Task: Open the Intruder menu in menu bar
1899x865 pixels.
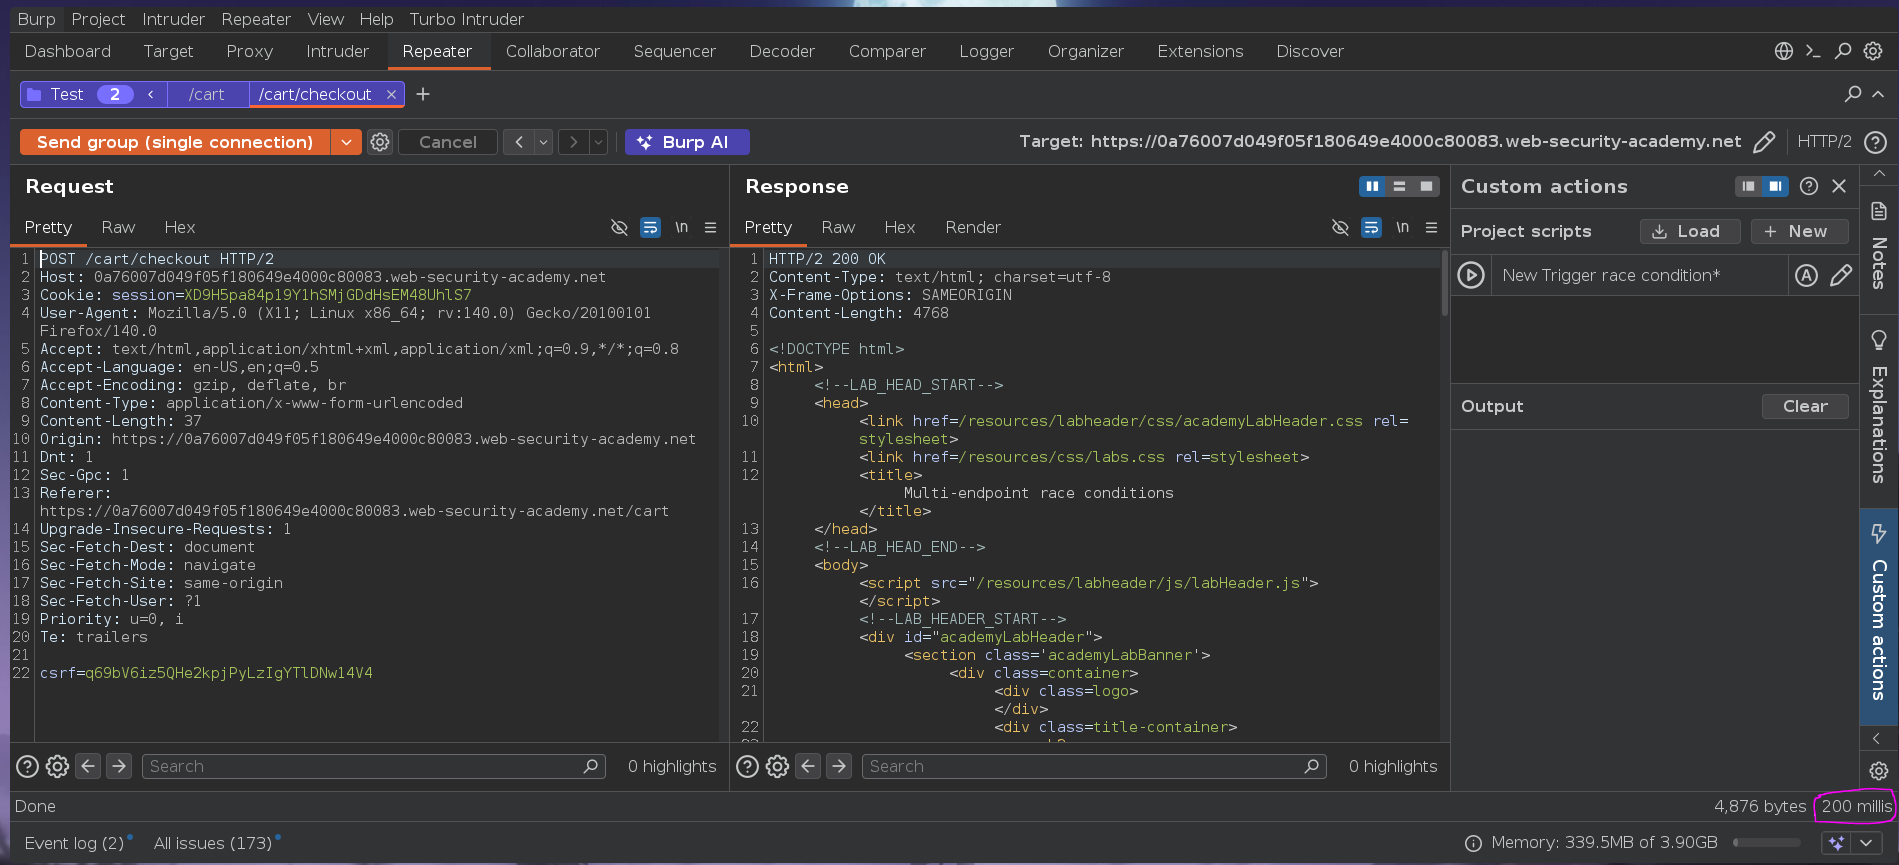Action: (173, 19)
